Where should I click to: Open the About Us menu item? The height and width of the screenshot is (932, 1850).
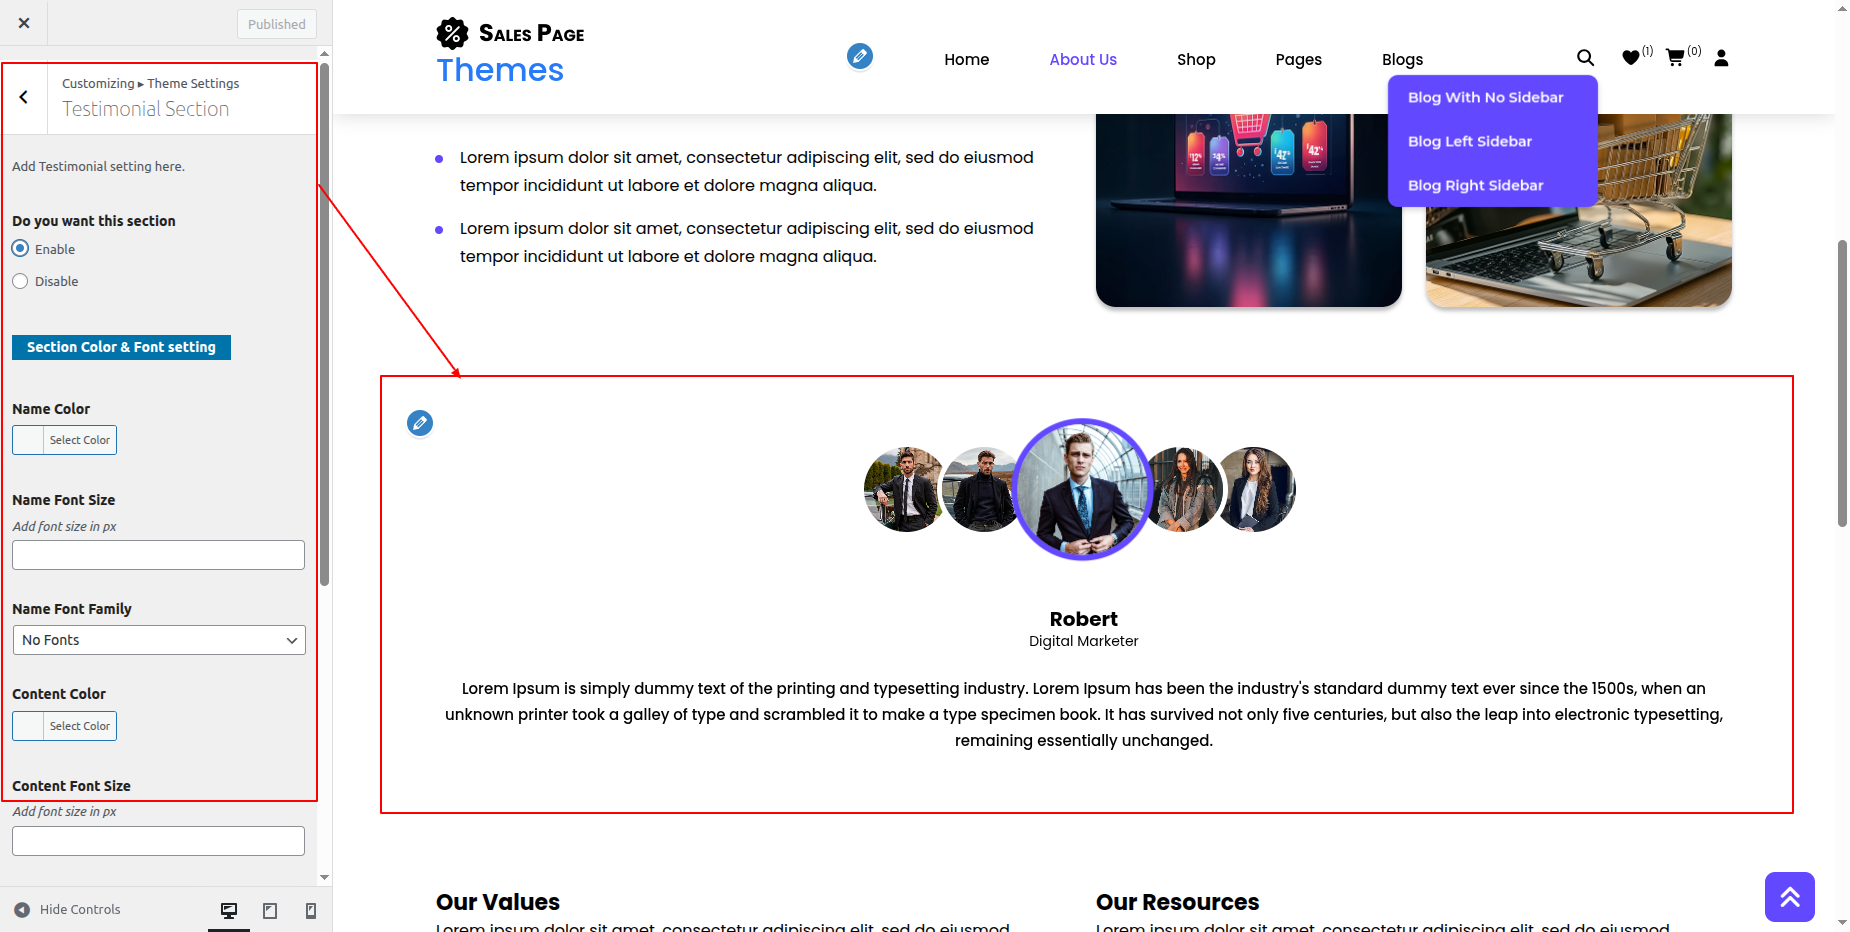pyautogui.click(x=1083, y=59)
